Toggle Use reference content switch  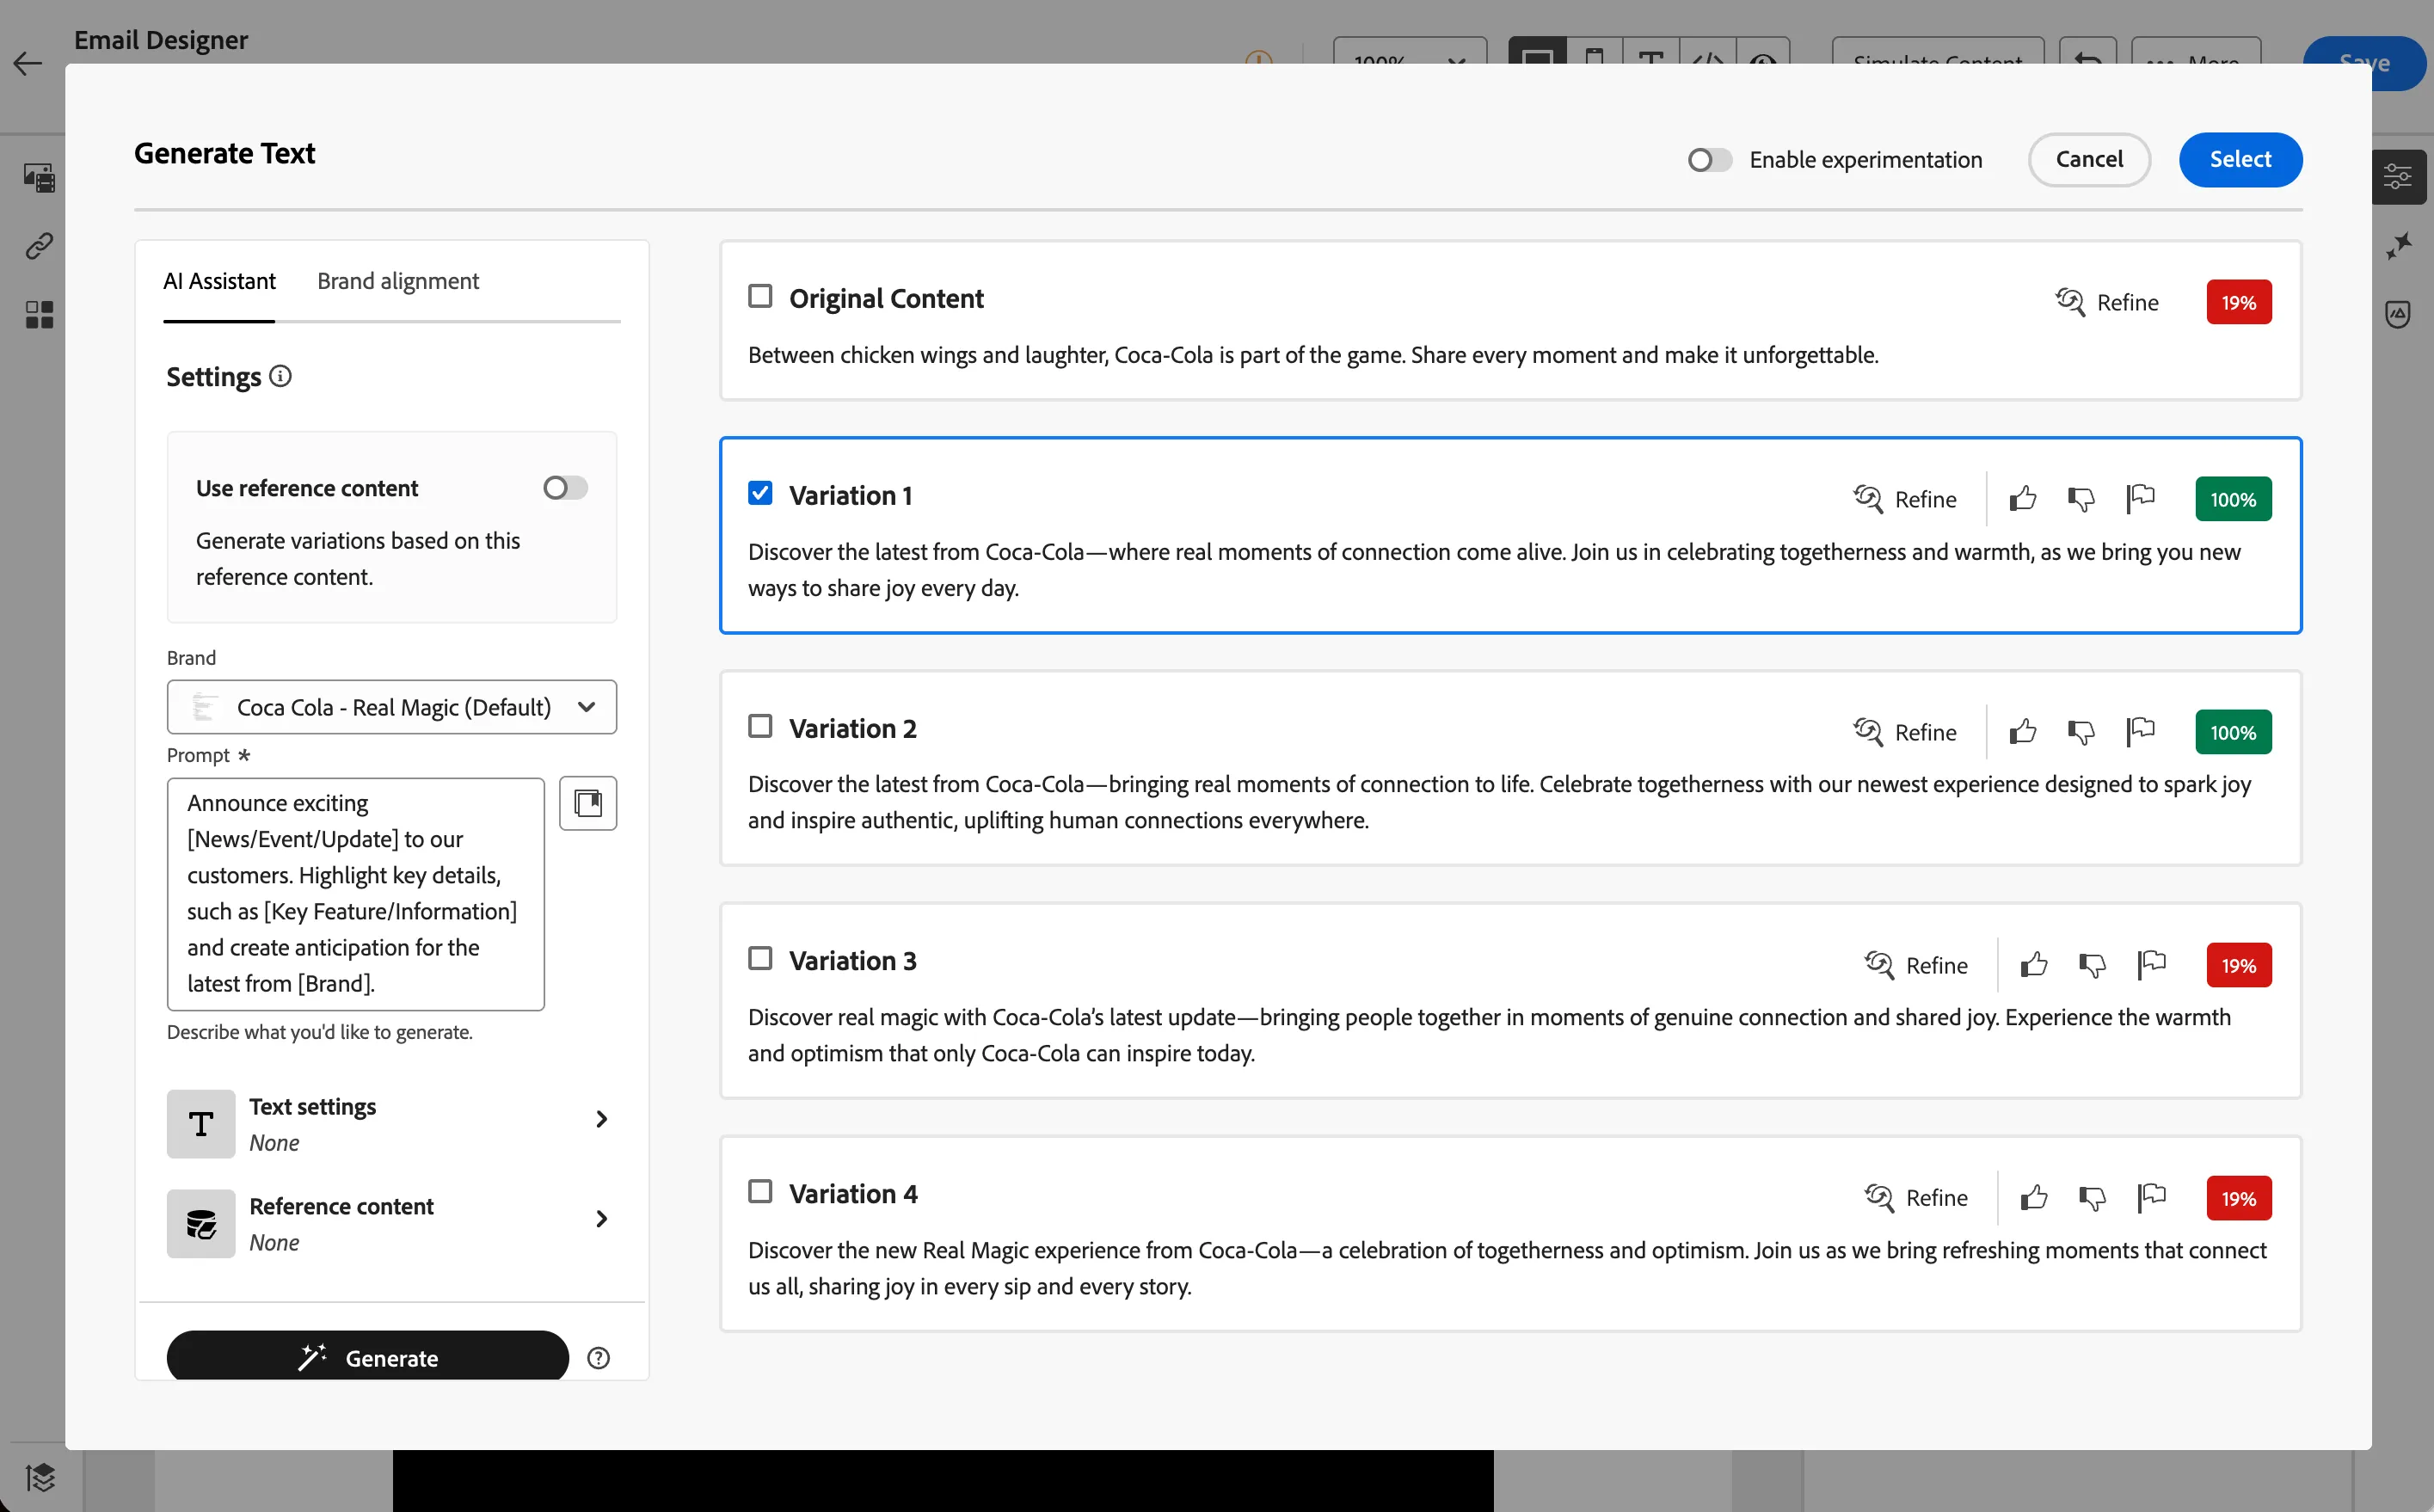565,487
